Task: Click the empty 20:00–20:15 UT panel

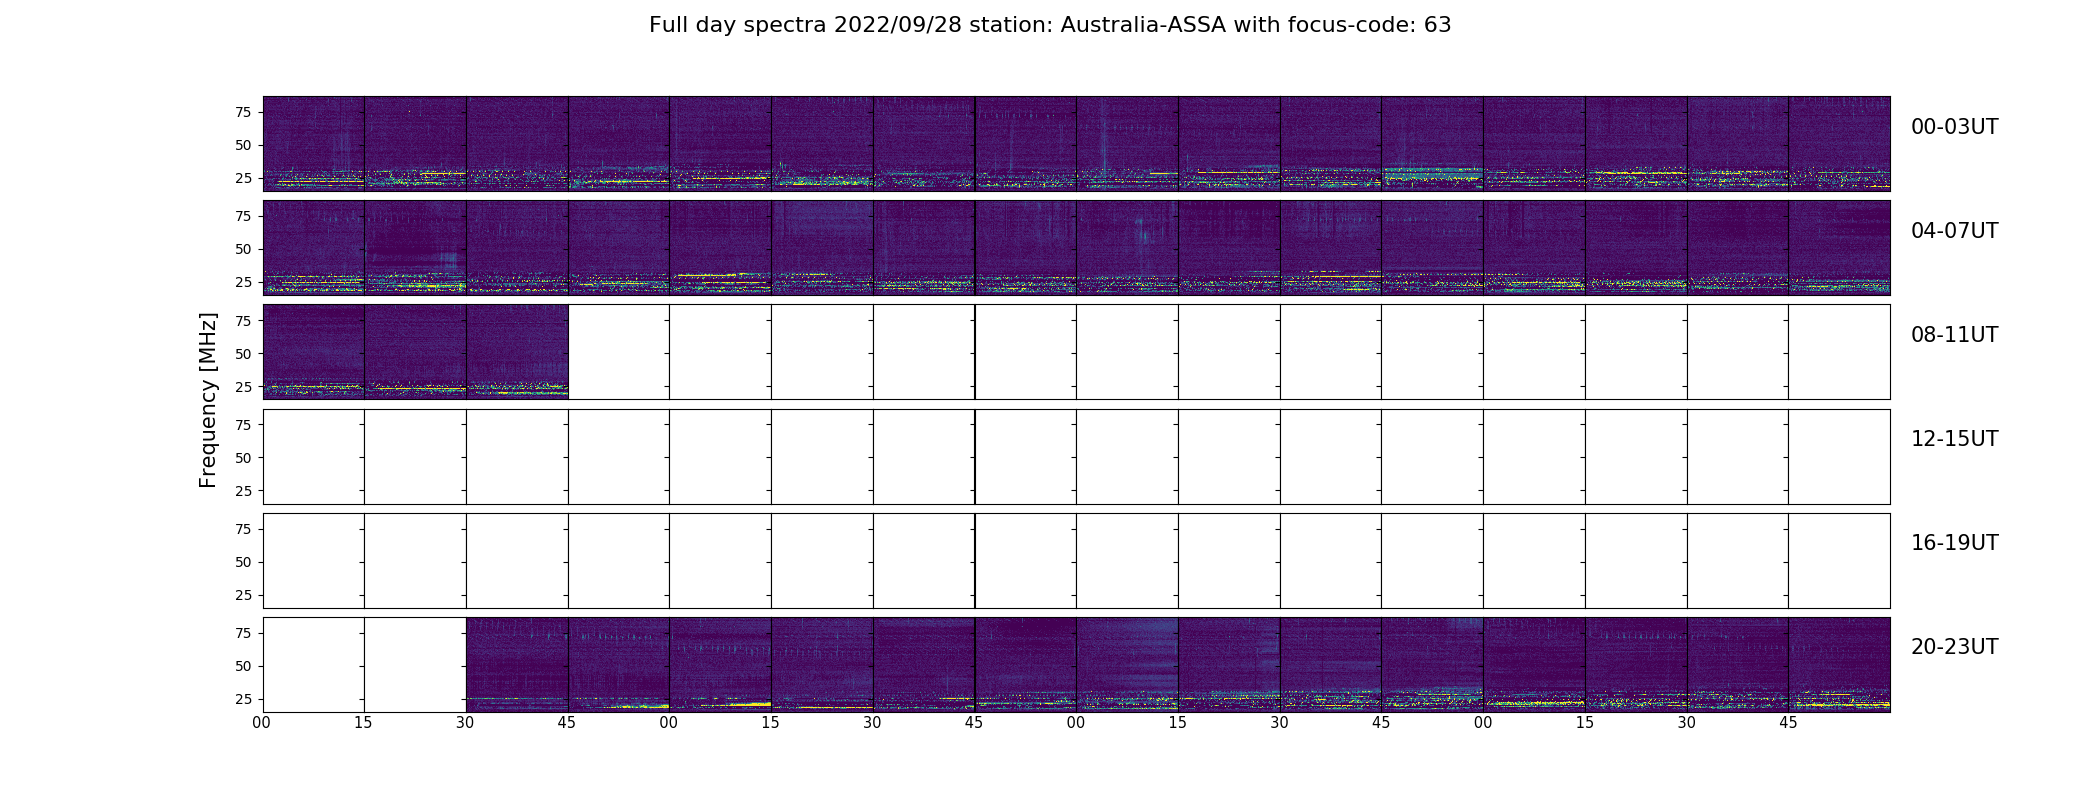Action: point(314,664)
